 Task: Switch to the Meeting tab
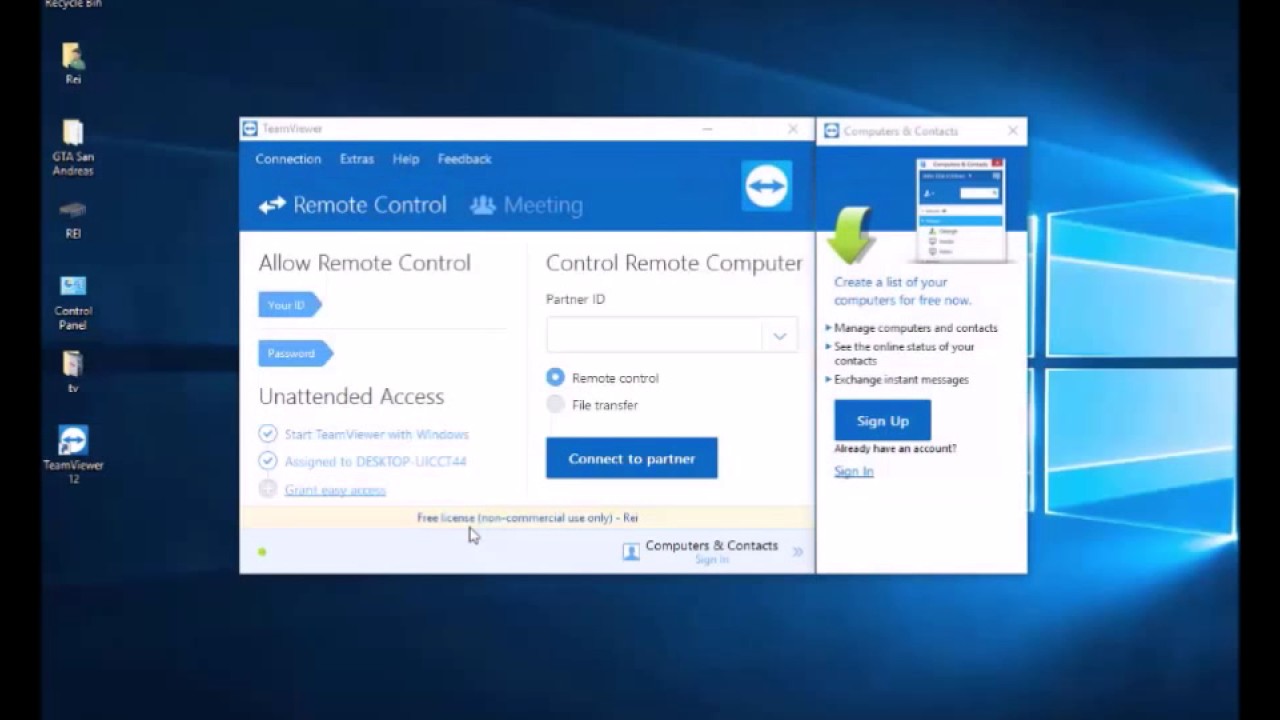527,205
